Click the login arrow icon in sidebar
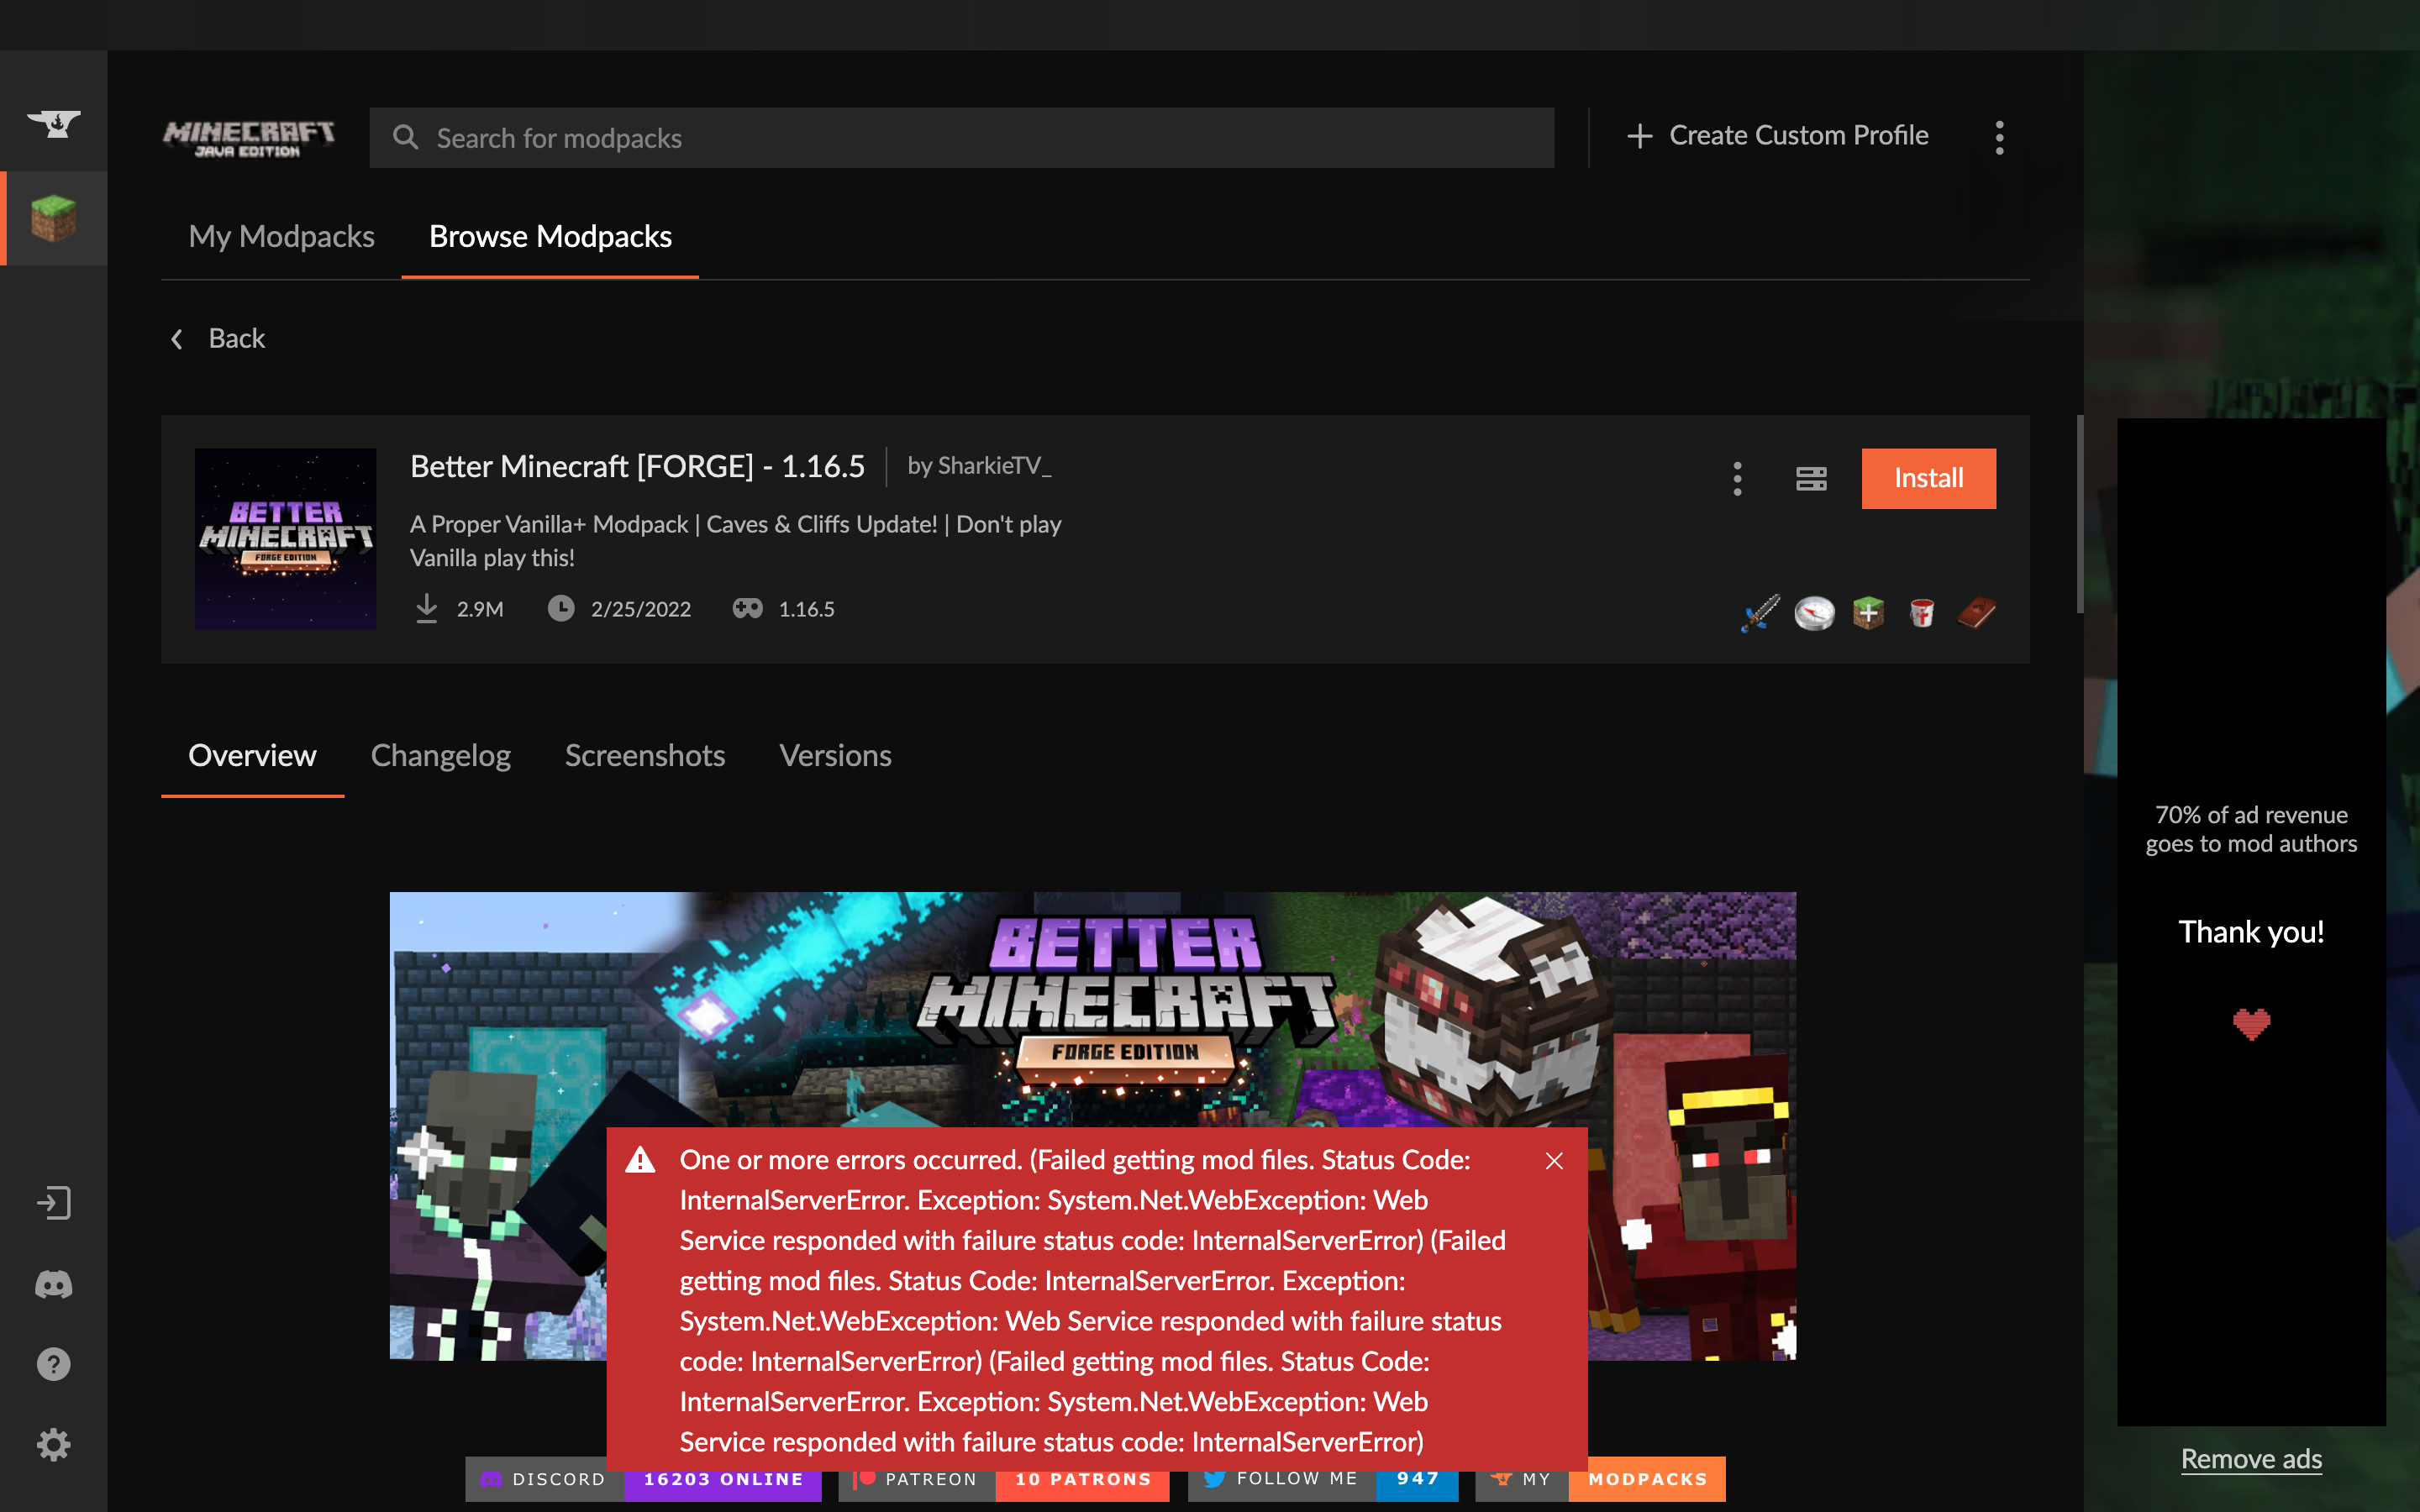 click(54, 1203)
